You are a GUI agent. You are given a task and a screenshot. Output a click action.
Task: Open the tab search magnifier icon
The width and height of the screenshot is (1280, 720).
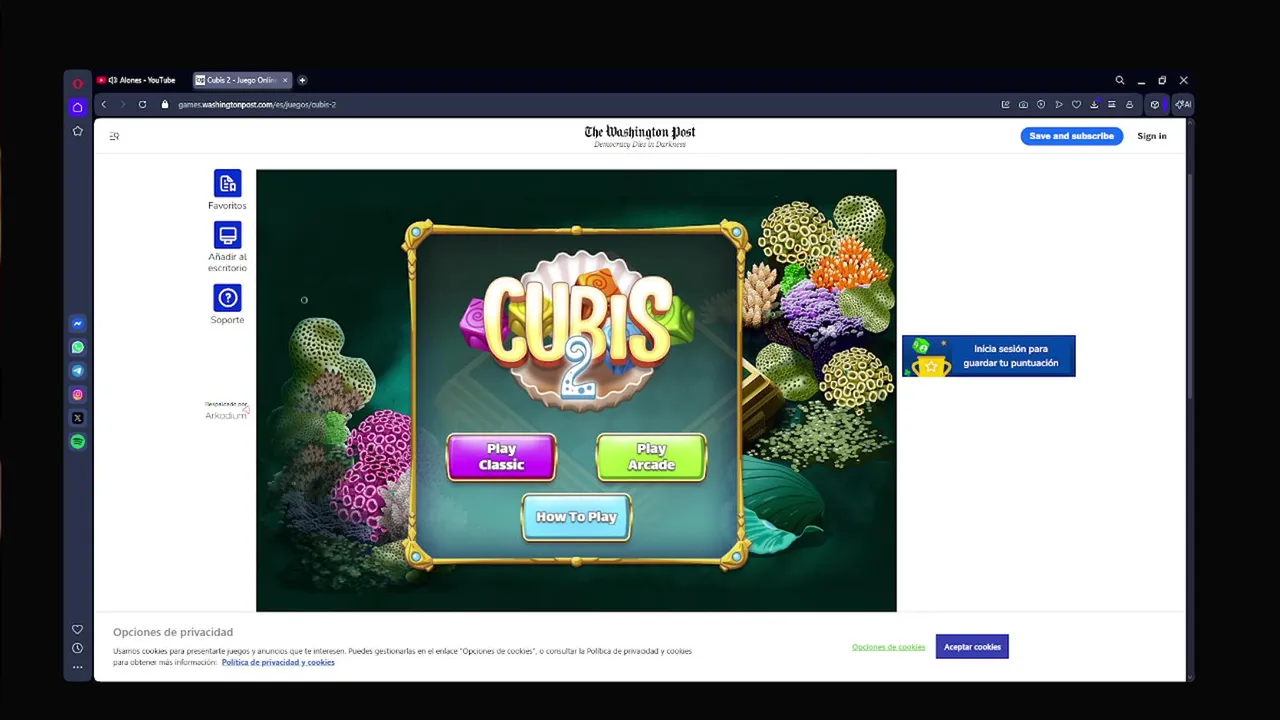pyautogui.click(x=1120, y=80)
